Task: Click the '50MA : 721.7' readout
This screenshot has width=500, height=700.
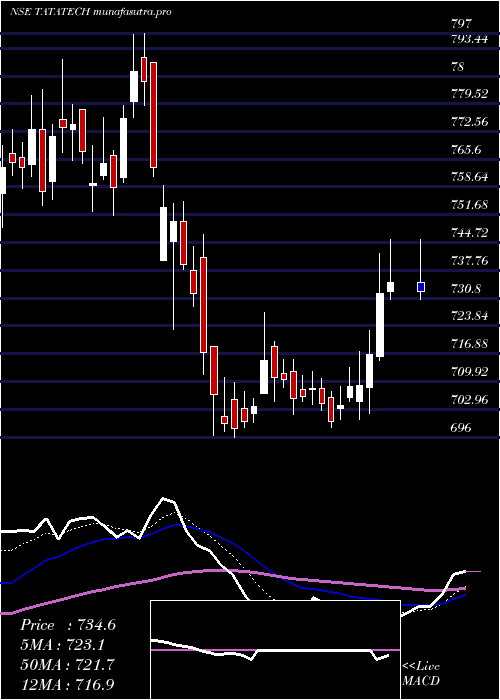Action: (x=67, y=664)
